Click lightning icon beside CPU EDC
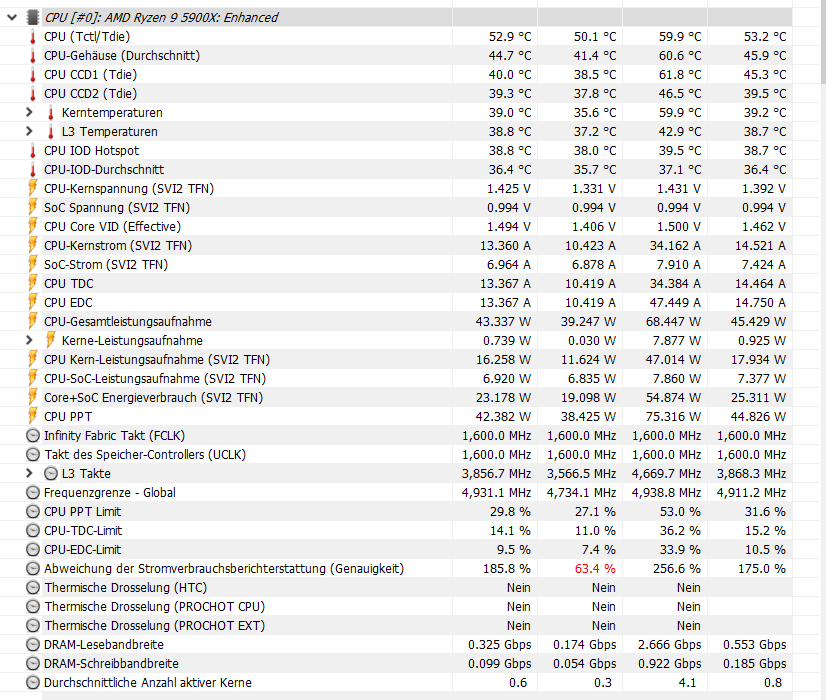This screenshot has height=700, width=826. (x=33, y=302)
